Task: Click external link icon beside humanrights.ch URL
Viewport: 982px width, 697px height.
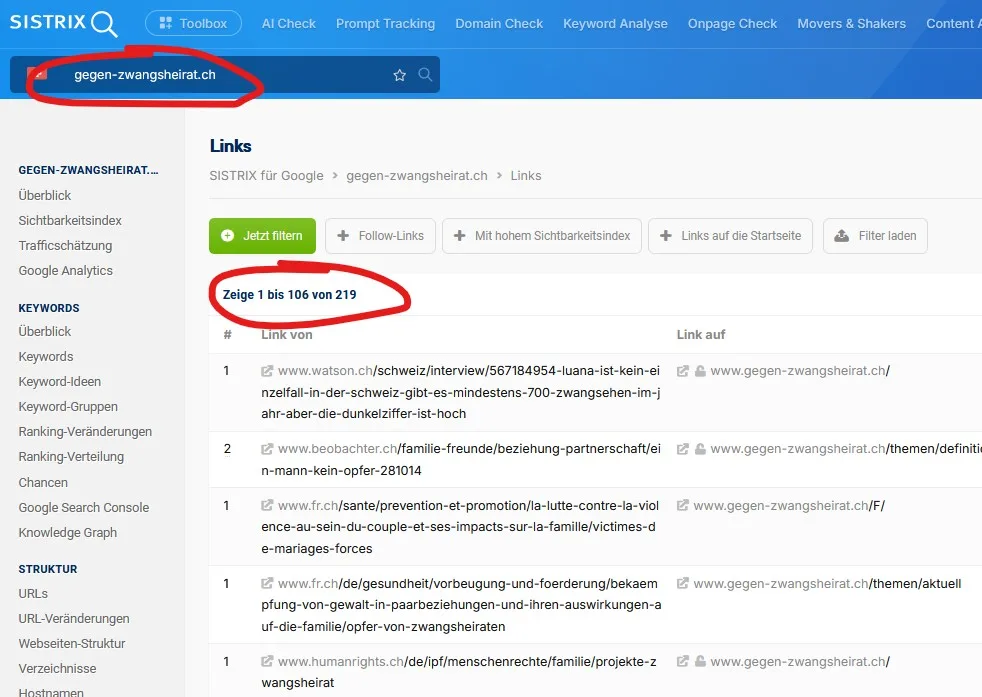Action: (267, 662)
